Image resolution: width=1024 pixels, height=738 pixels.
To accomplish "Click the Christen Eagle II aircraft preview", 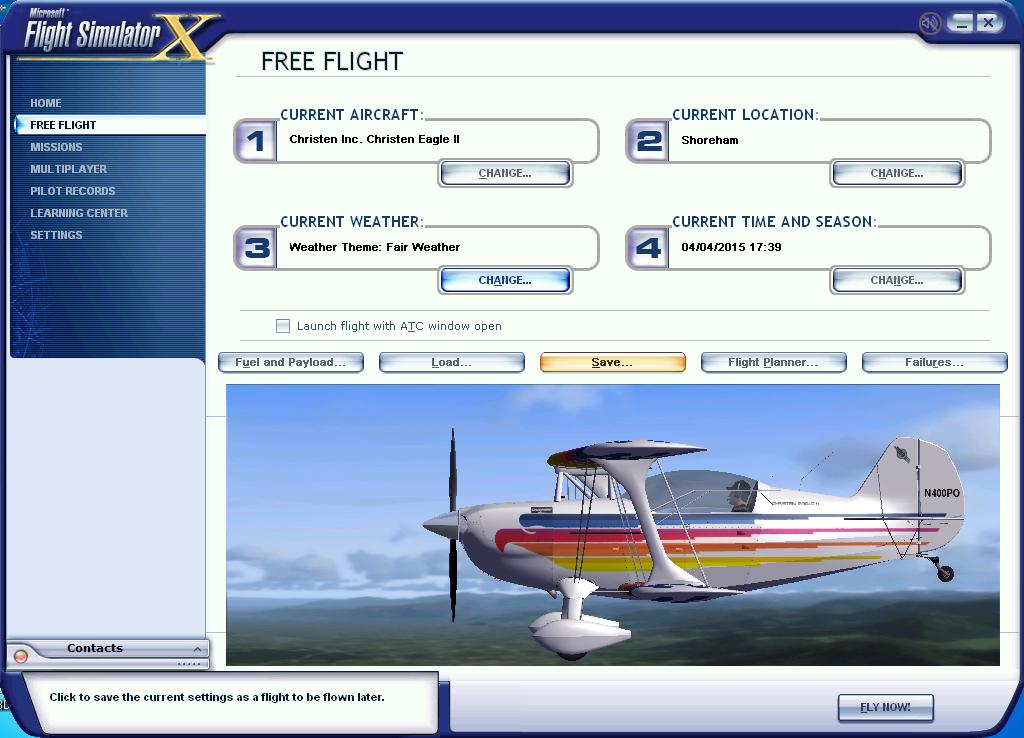I will pos(613,525).
